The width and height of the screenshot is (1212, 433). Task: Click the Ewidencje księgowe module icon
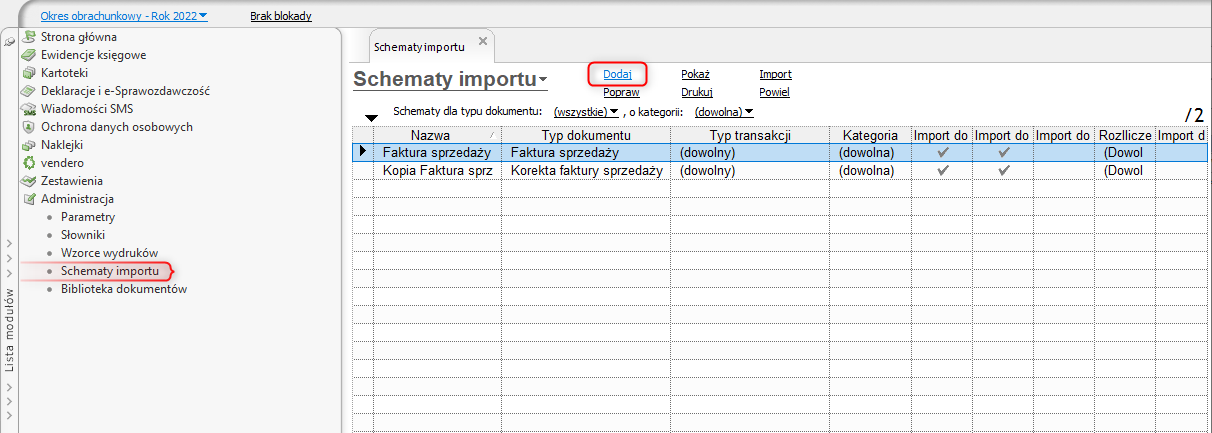(x=28, y=55)
